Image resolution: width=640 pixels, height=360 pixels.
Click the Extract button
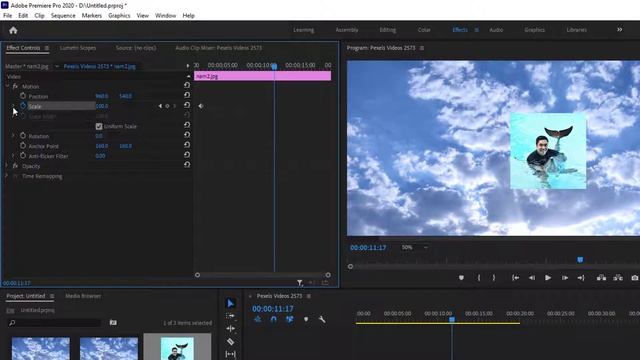click(618, 278)
